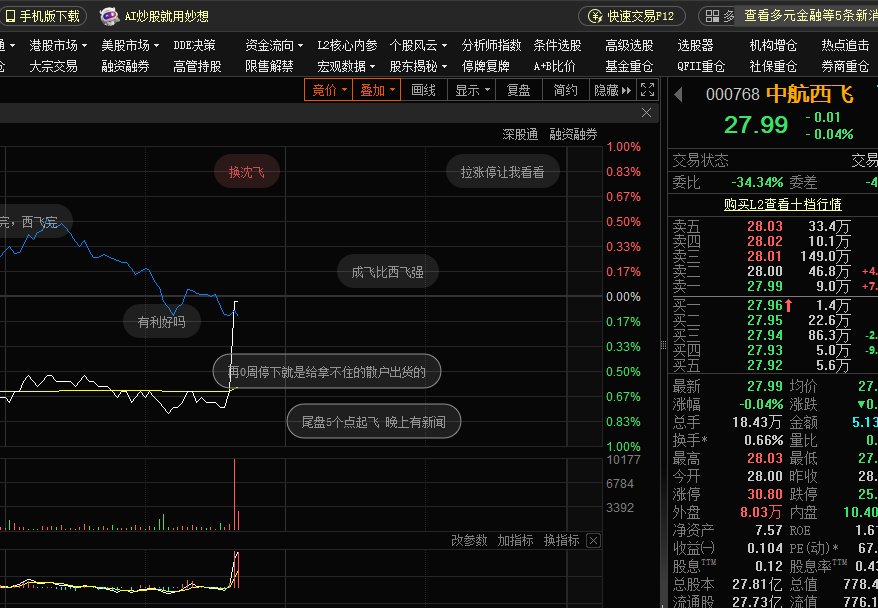Toggle the 叠加 overlay dropdown button
The image size is (878, 608).
point(376,90)
